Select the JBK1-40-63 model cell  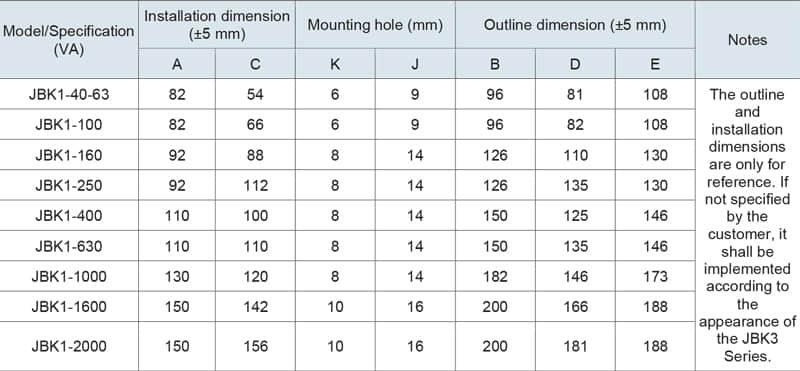(x=69, y=94)
